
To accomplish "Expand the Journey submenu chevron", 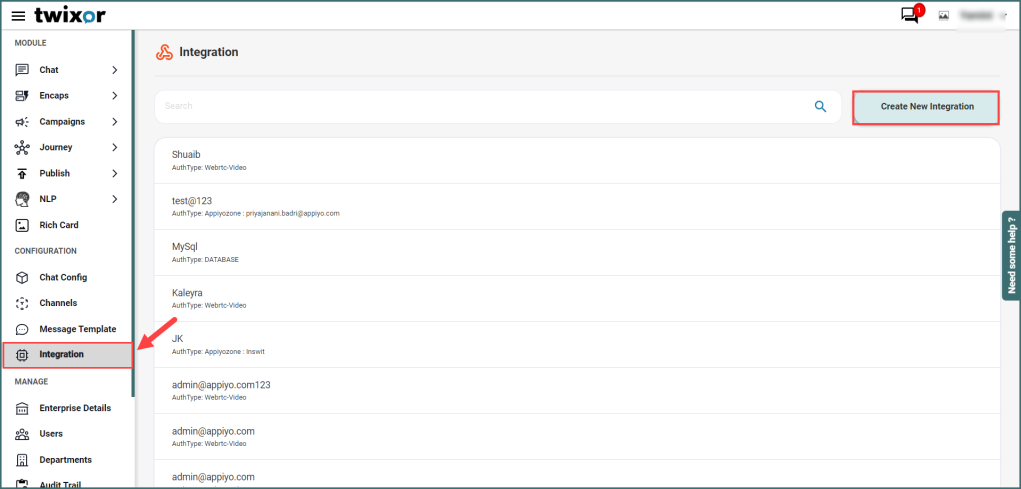I will (x=115, y=148).
